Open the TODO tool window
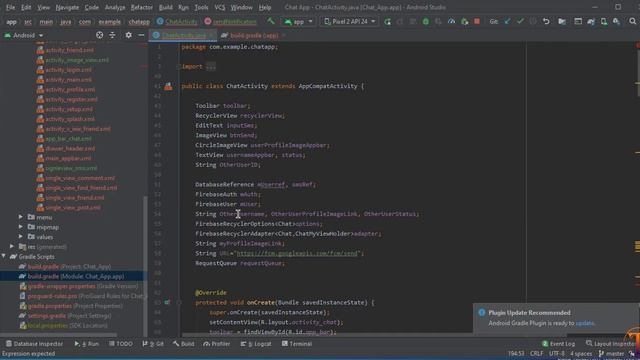This screenshot has height=360, width=640. 121,344
